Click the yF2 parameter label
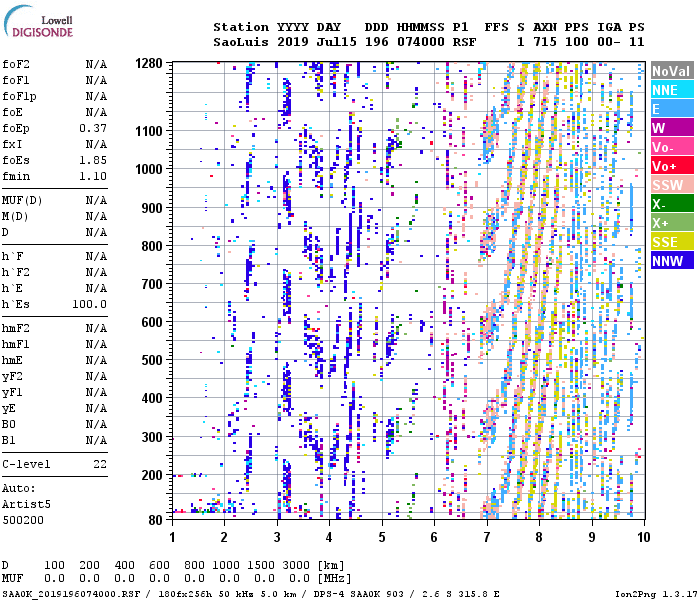The height and width of the screenshot is (600, 700). [x=12, y=377]
